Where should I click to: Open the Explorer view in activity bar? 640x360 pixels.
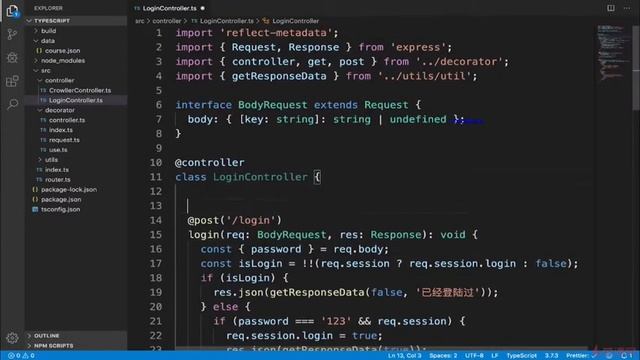click(x=12, y=11)
